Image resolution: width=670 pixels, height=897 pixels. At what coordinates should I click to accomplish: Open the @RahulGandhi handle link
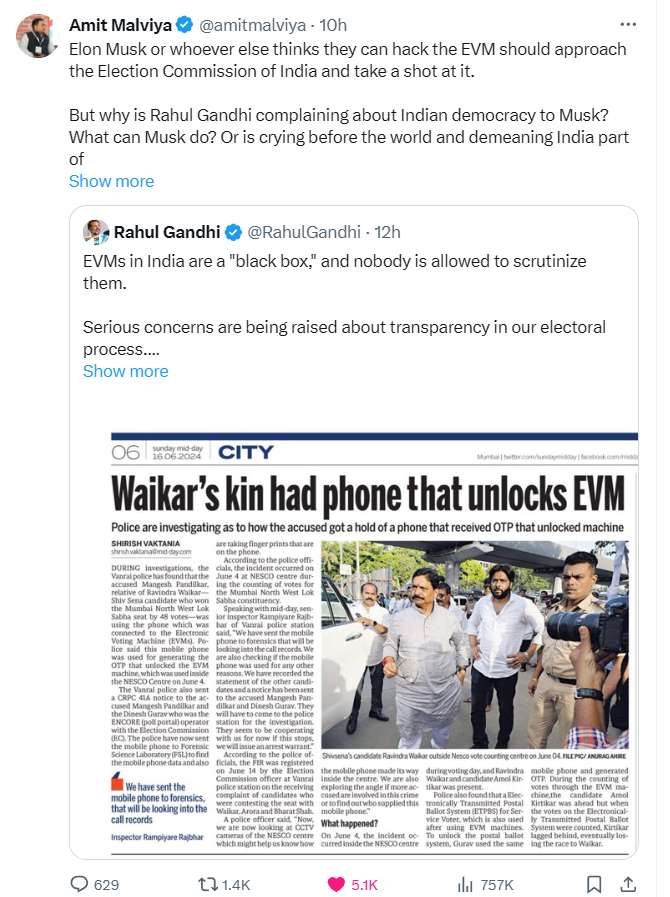click(x=304, y=232)
